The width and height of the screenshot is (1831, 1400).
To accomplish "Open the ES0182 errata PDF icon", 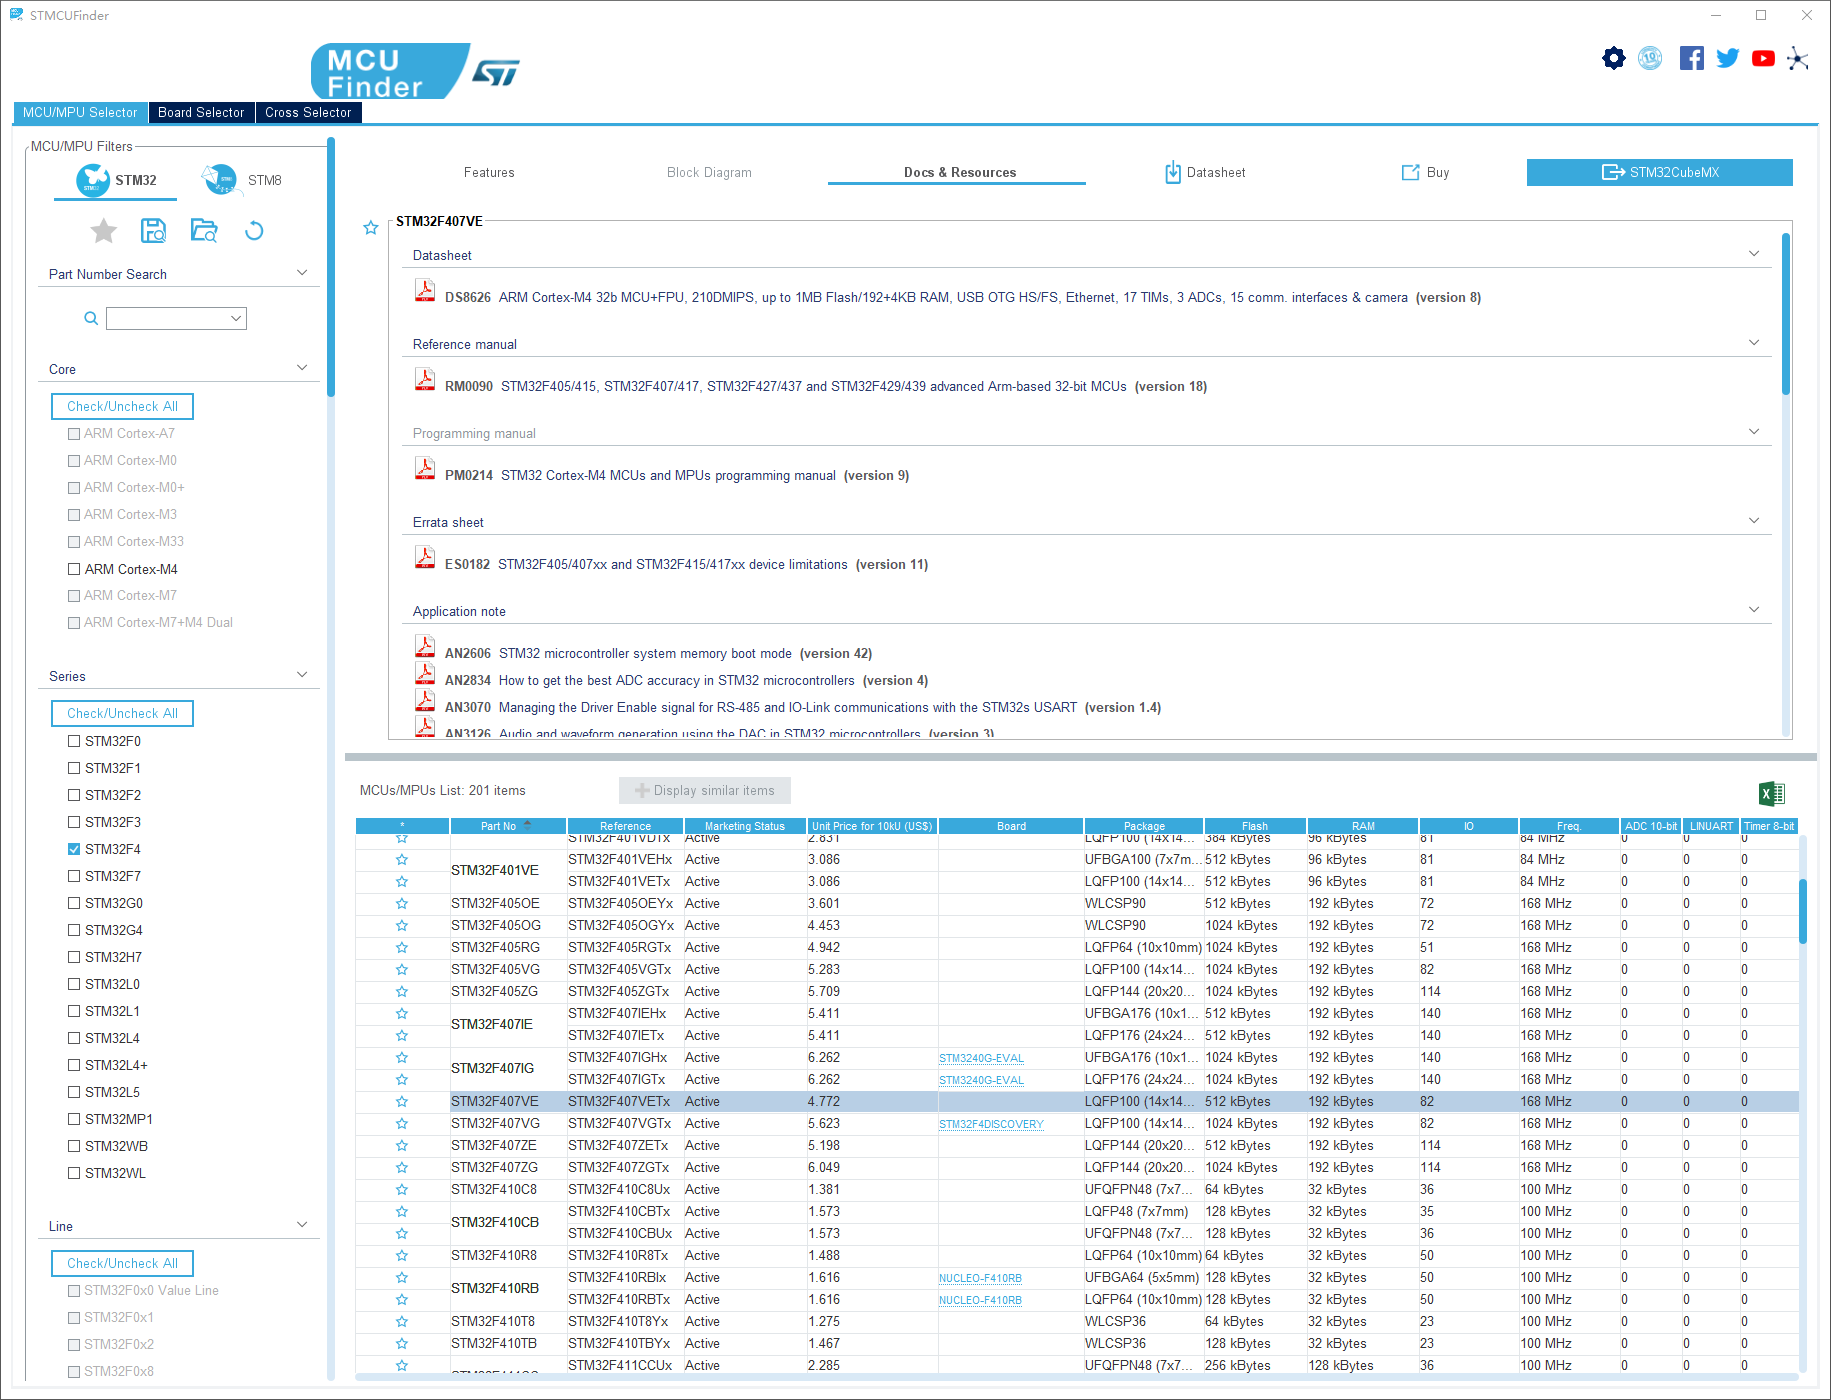I will point(425,558).
